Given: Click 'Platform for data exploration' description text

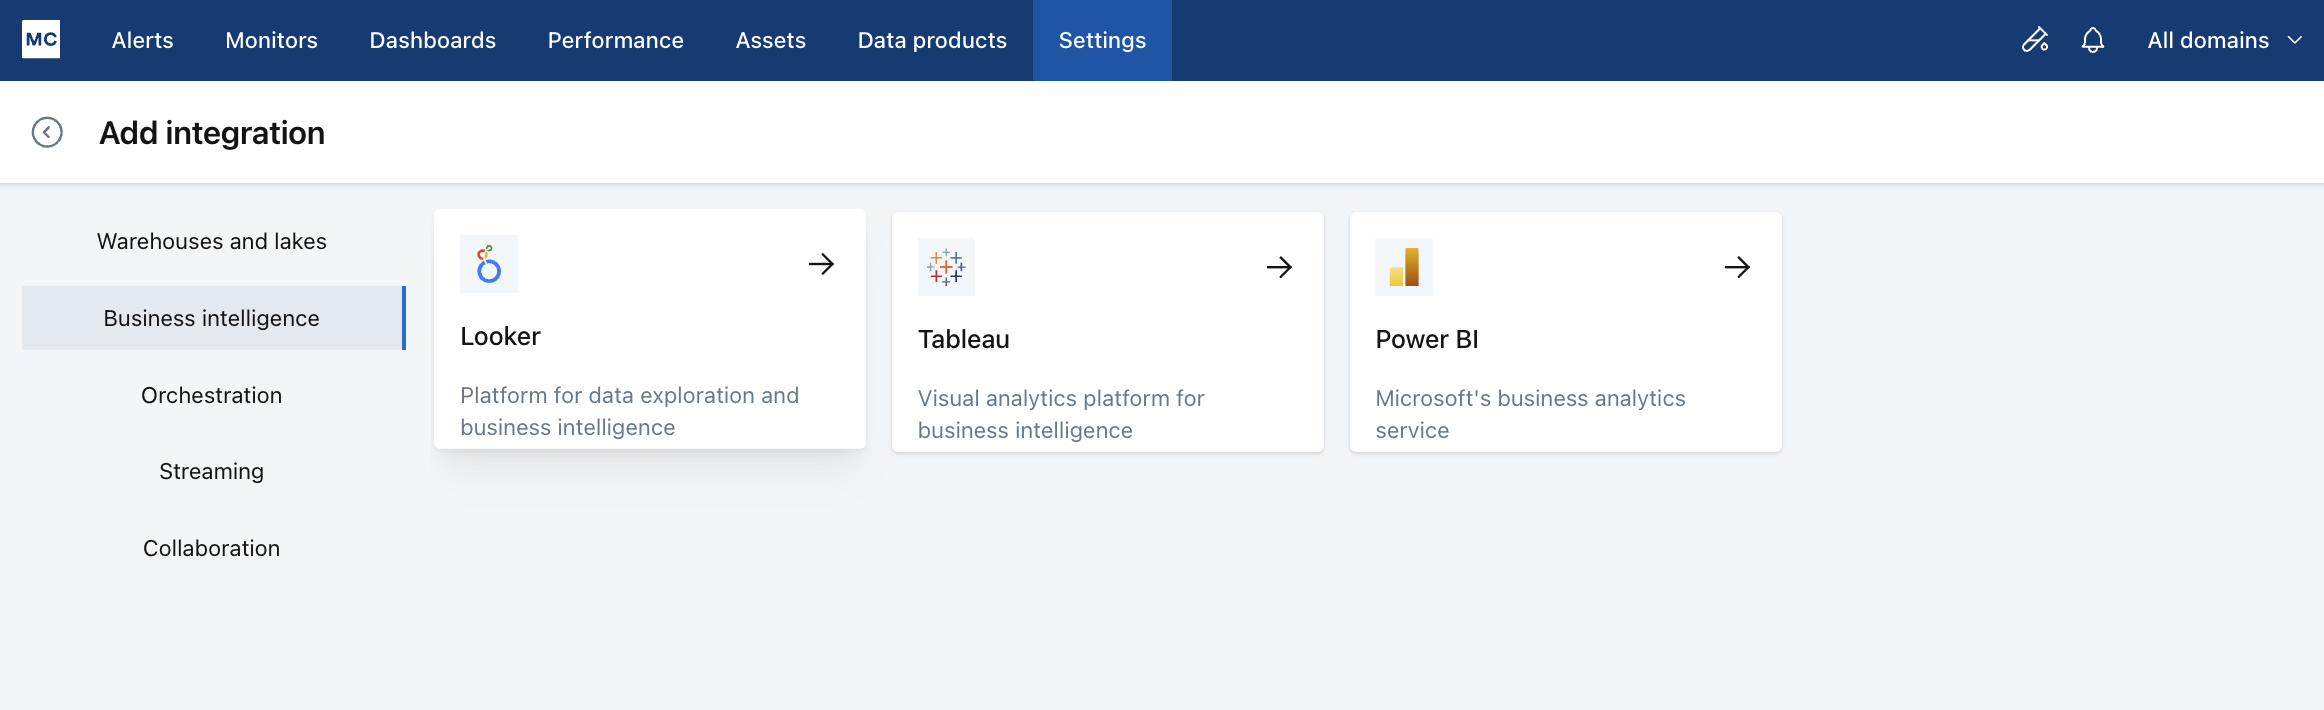Looking at the screenshot, I should (x=629, y=411).
